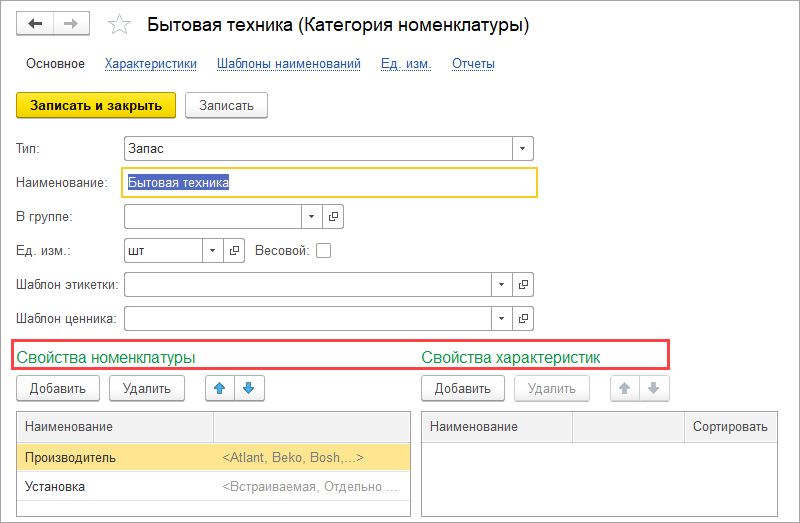The image size is (800, 523).
Task: Open the Ед. изм. dropdown arrow
Action: click(212, 251)
